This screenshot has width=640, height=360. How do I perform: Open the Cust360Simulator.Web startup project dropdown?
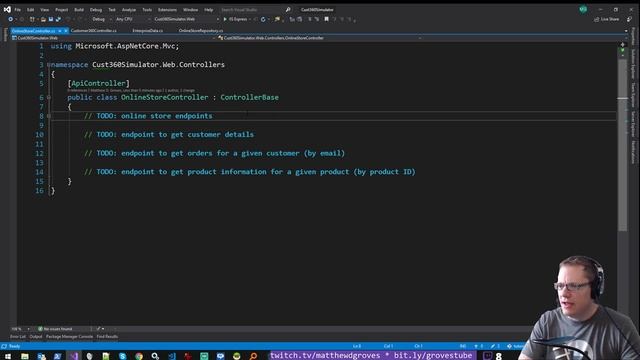point(186,19)
